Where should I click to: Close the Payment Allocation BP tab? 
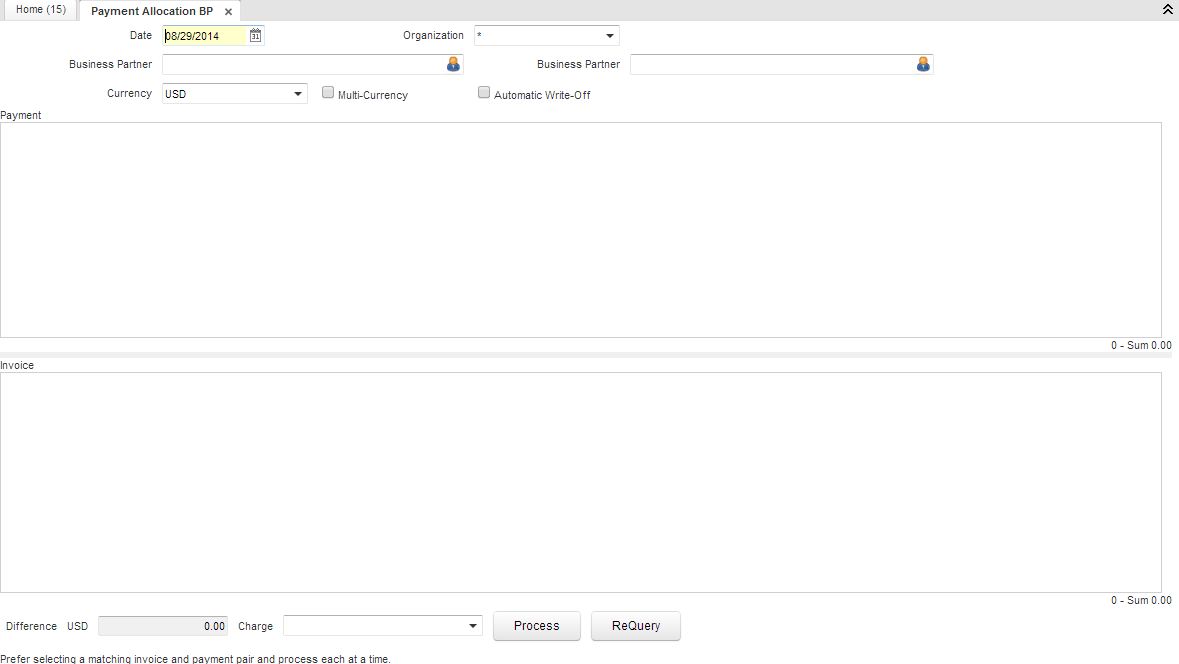pos(228,12)
